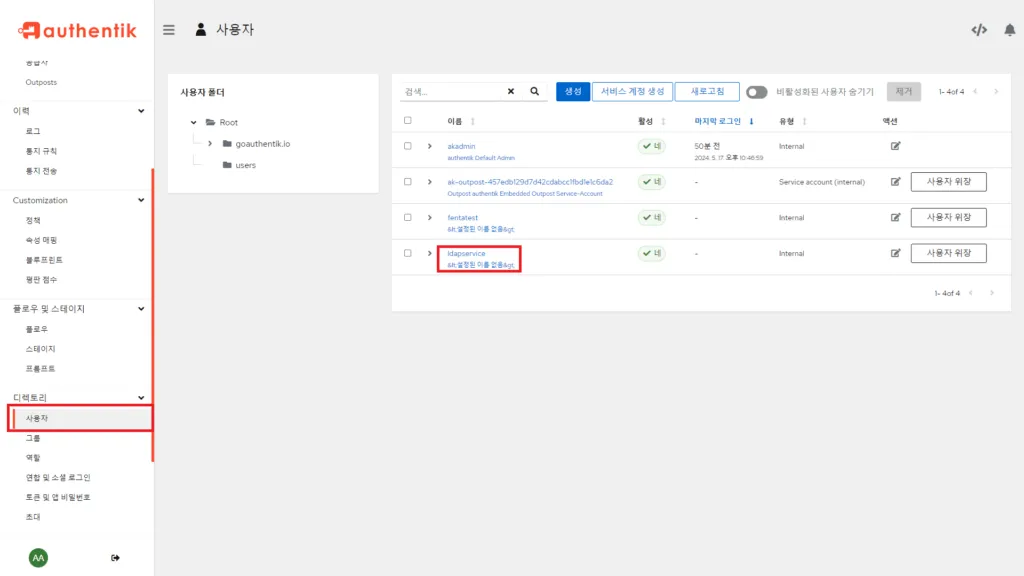1024x576 pixels.
Task: Open Outposts in the sidebar
Action: [x=41, y=82]
